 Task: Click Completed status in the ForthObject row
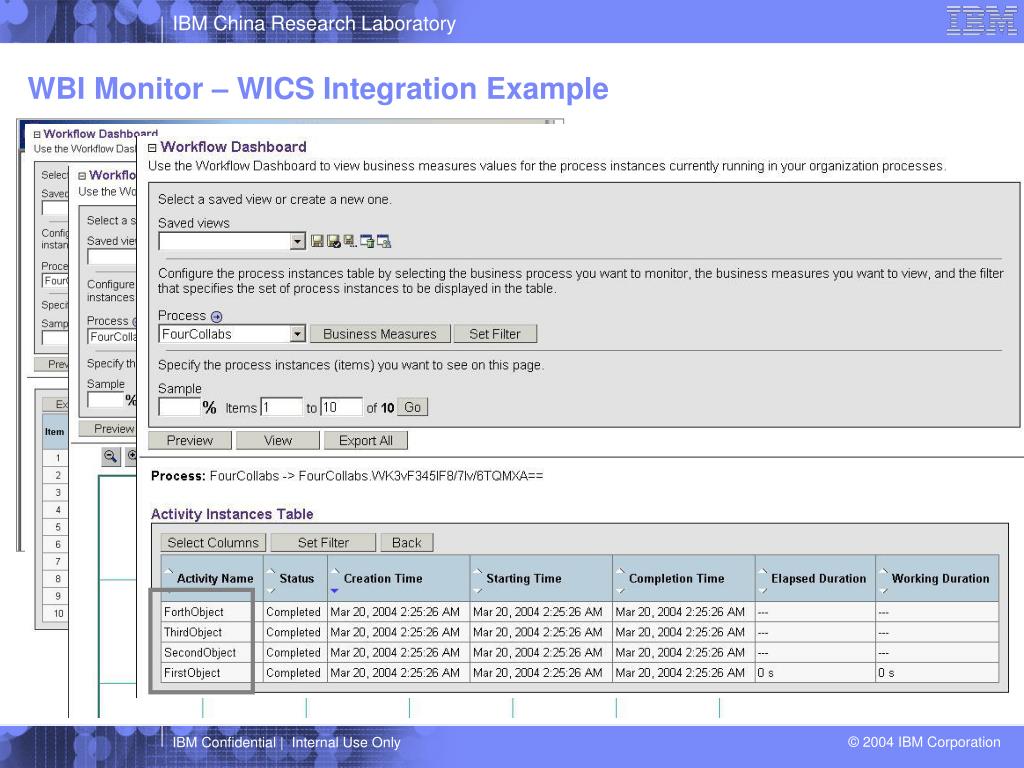pos(293,612)
